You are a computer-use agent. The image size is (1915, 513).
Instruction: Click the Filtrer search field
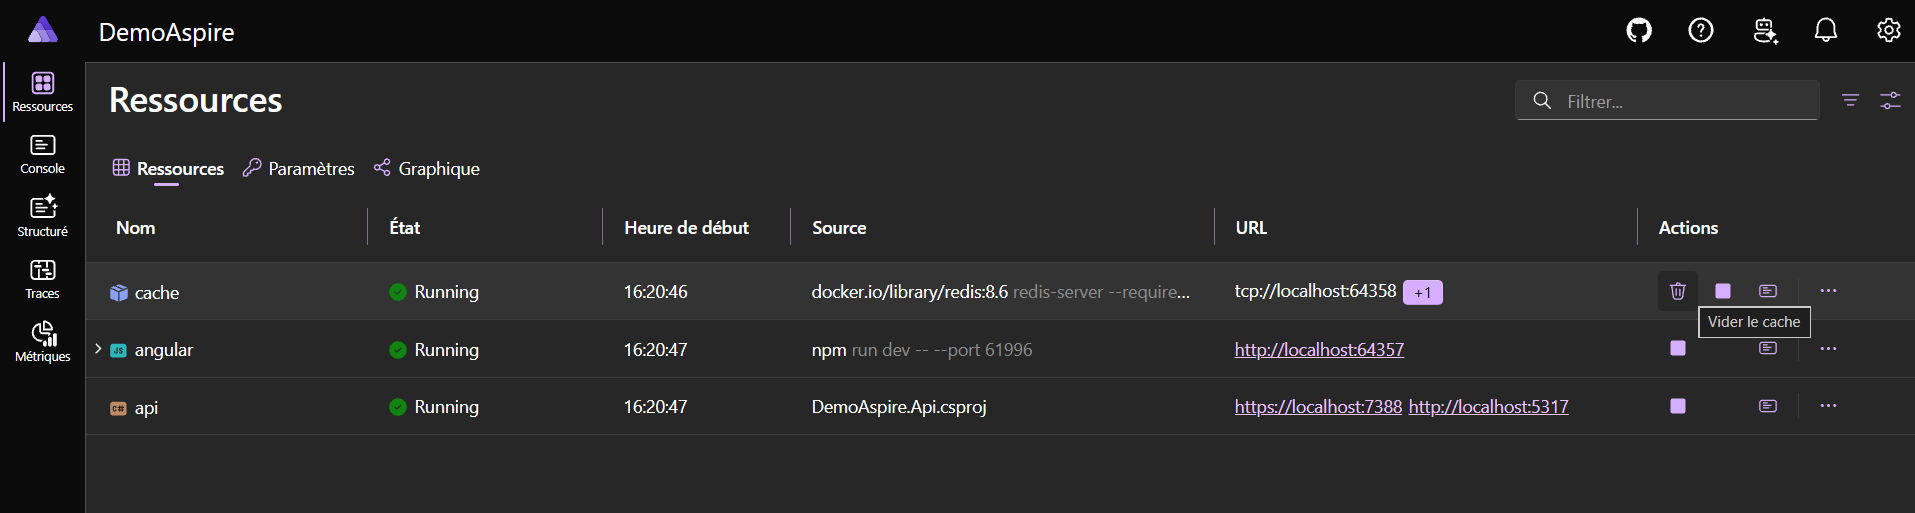pos(1667,100)
